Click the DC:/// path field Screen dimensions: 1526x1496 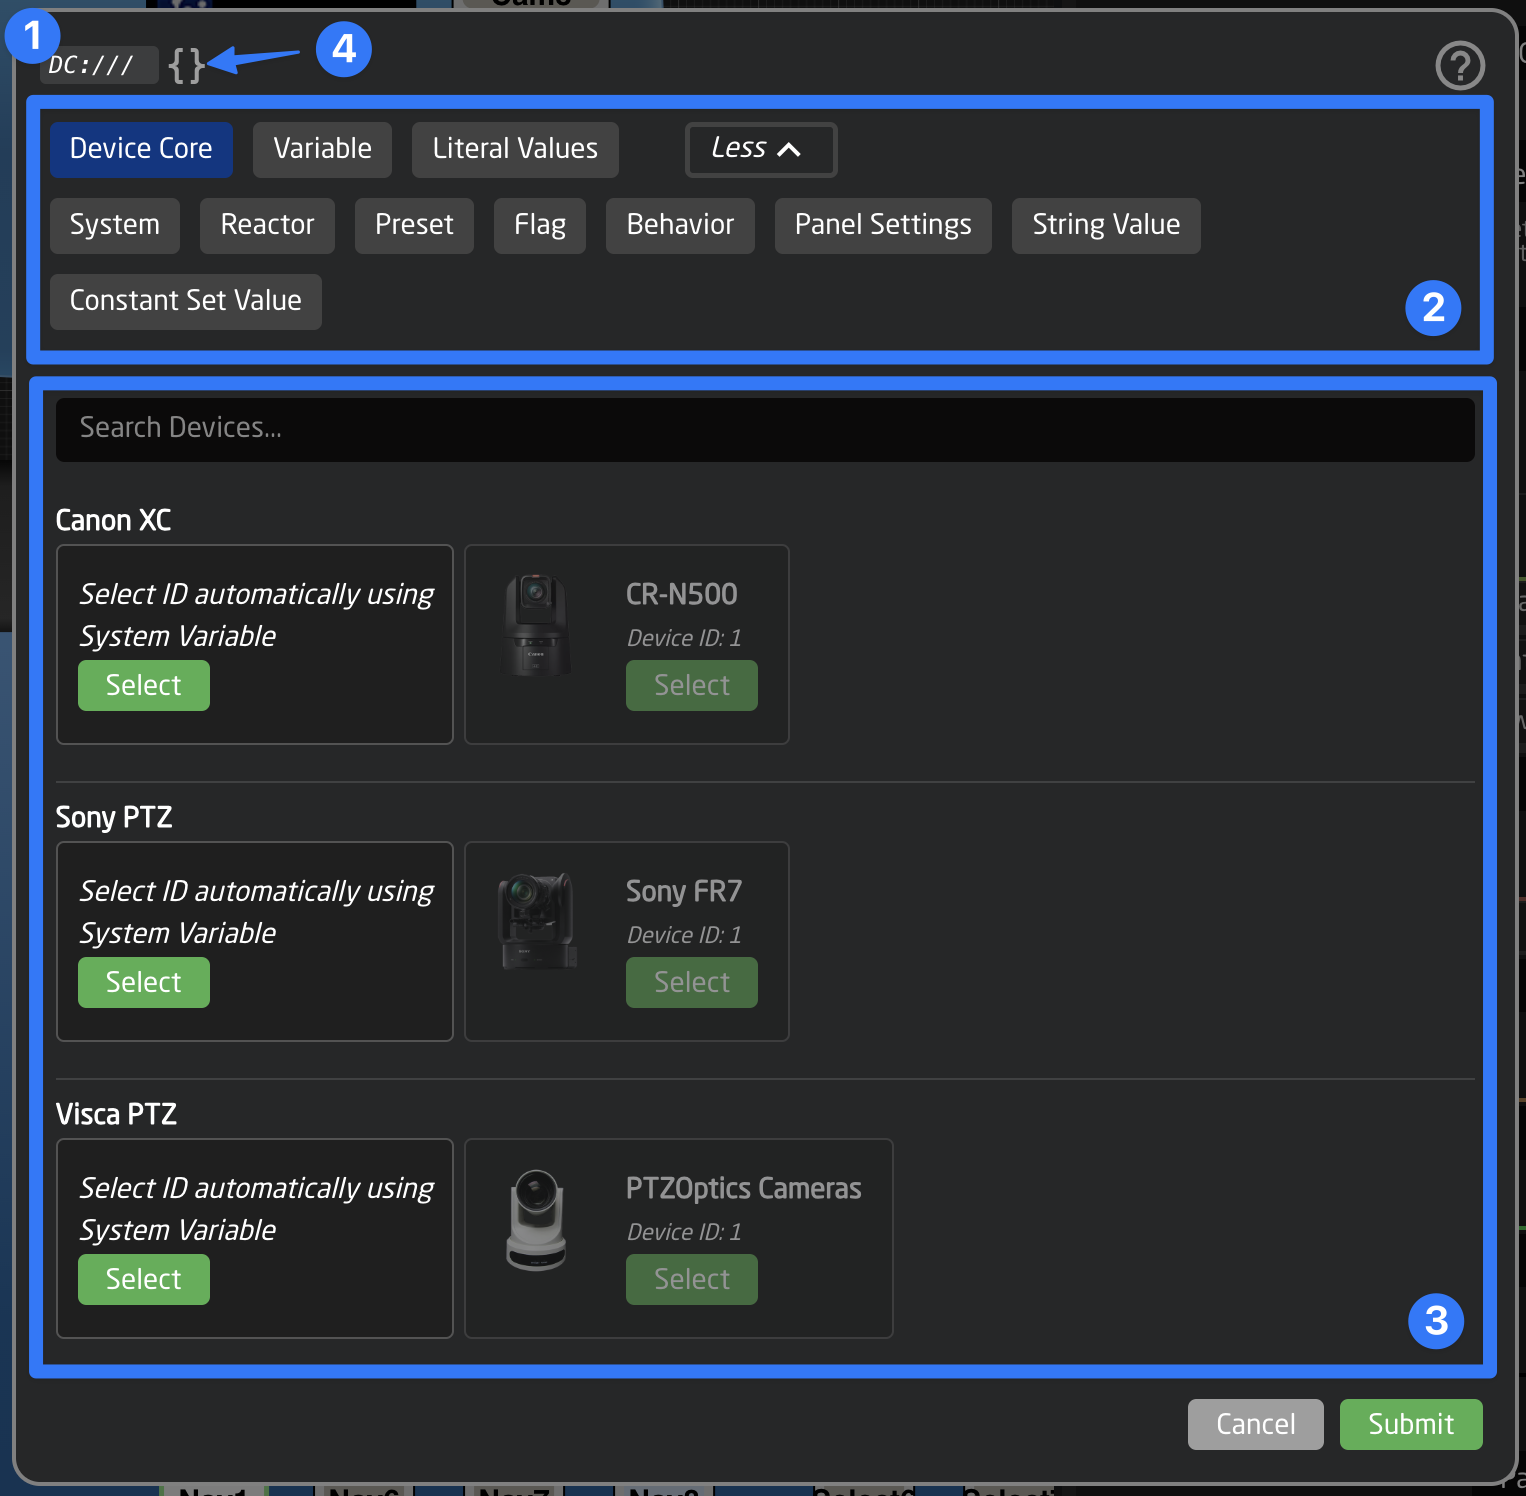(99, 66)
